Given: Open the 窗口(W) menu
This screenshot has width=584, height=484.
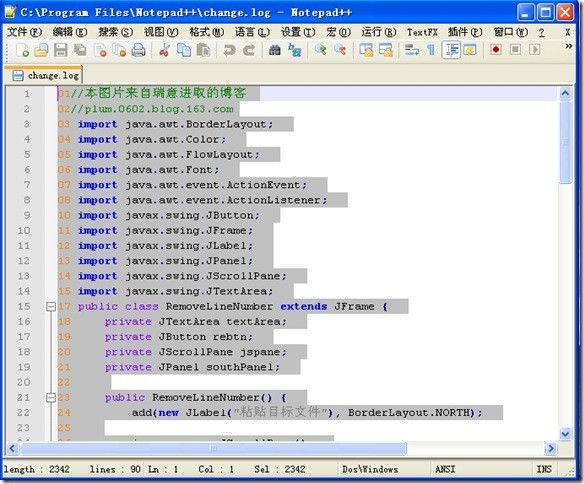Looking at the screenshot, I should coord(511,32).
